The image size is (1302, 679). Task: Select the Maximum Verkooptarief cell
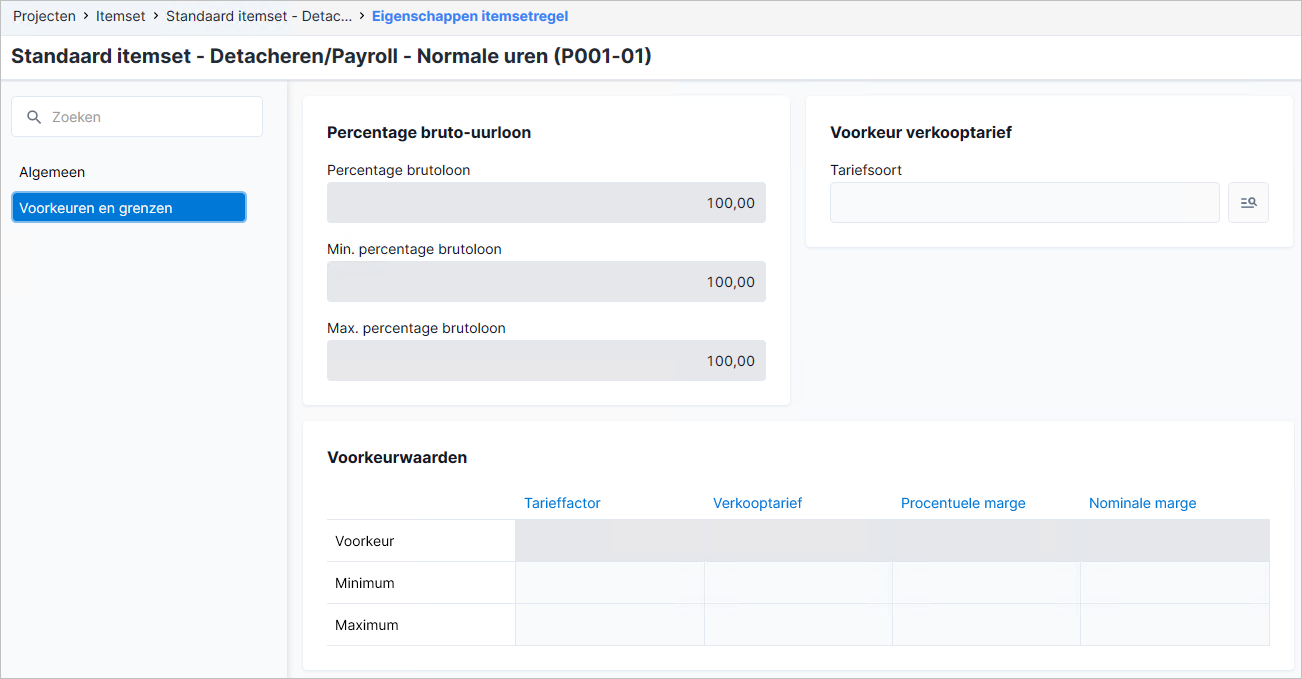click(x=798, y=625)
